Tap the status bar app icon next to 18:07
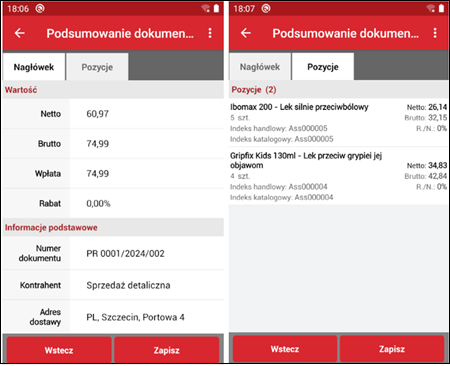The width and height of the screenshot is (450, 366). click(266, 8)
